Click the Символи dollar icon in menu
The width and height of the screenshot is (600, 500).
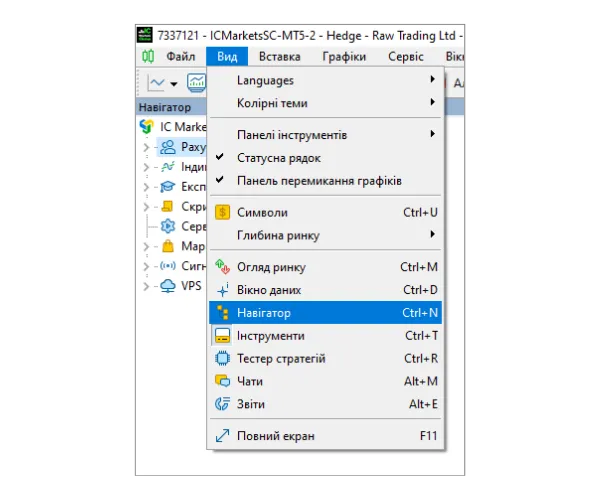click(x=223, y=212)
